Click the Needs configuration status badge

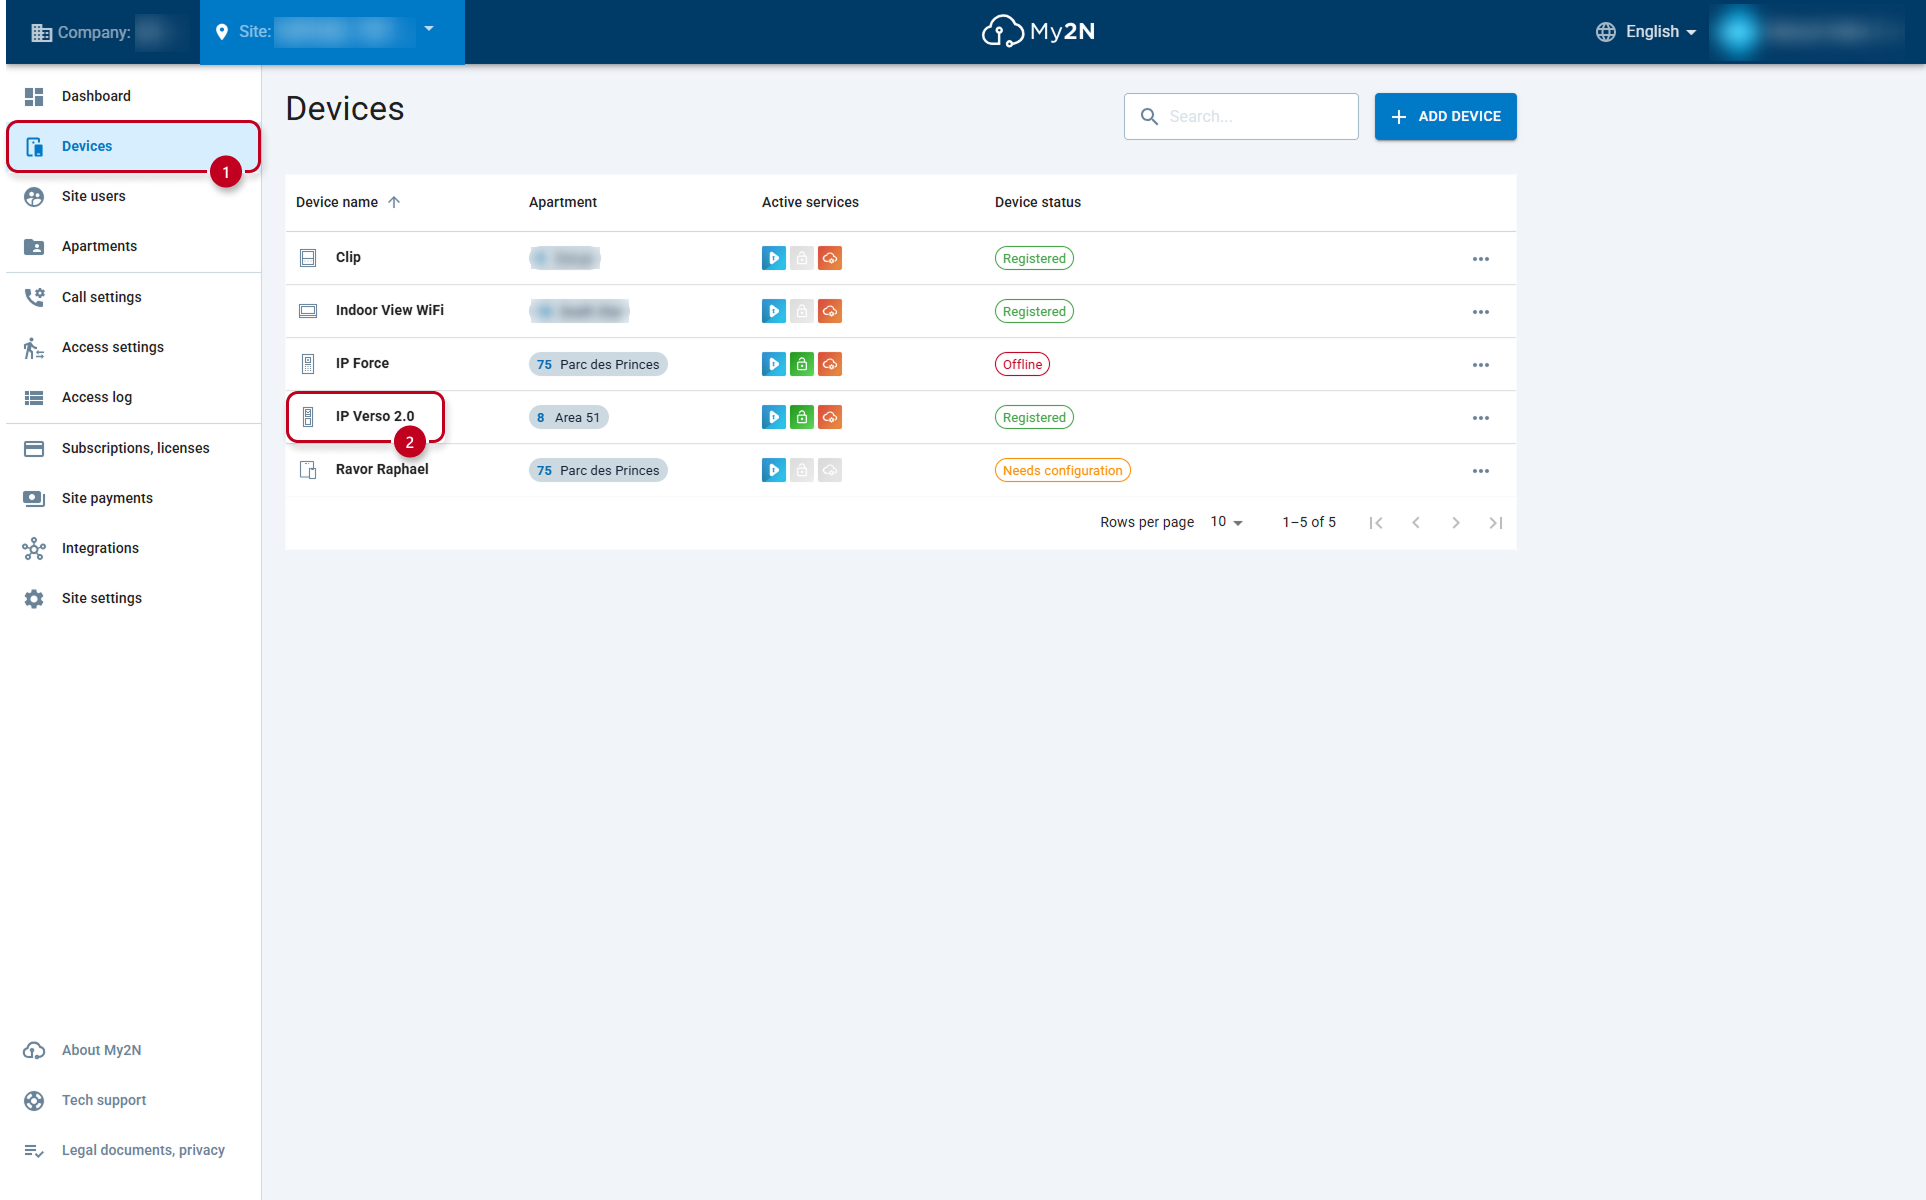click(1062, 470)
